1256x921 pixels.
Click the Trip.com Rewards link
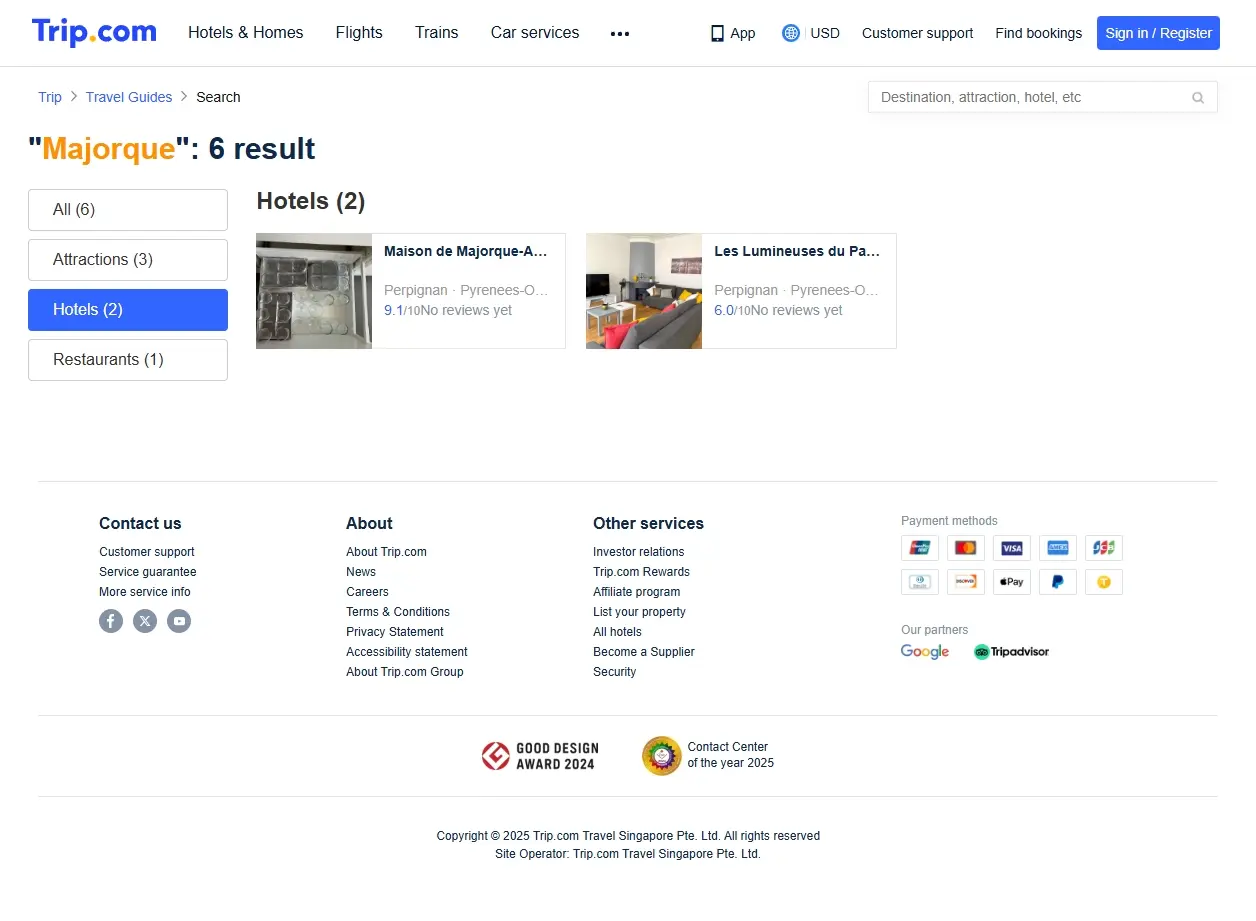pos(641,572)
